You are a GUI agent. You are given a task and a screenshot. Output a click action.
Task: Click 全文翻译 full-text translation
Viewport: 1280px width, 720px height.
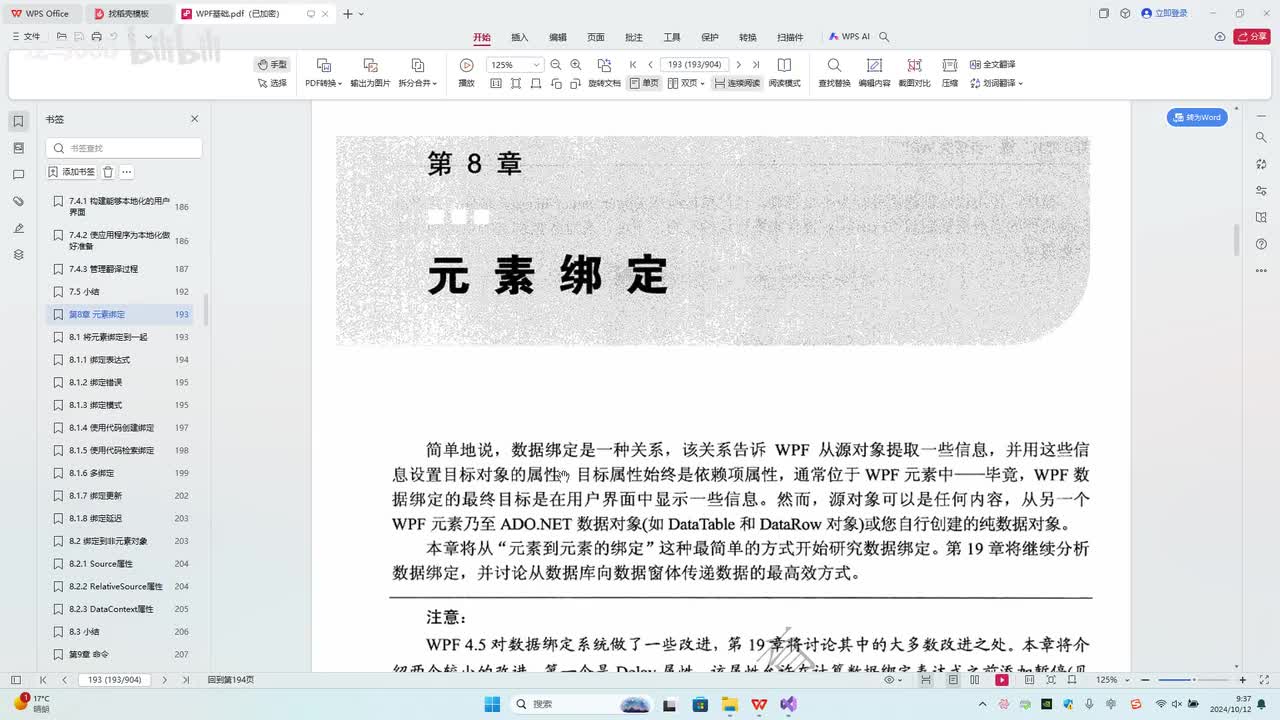pos(993,65)
